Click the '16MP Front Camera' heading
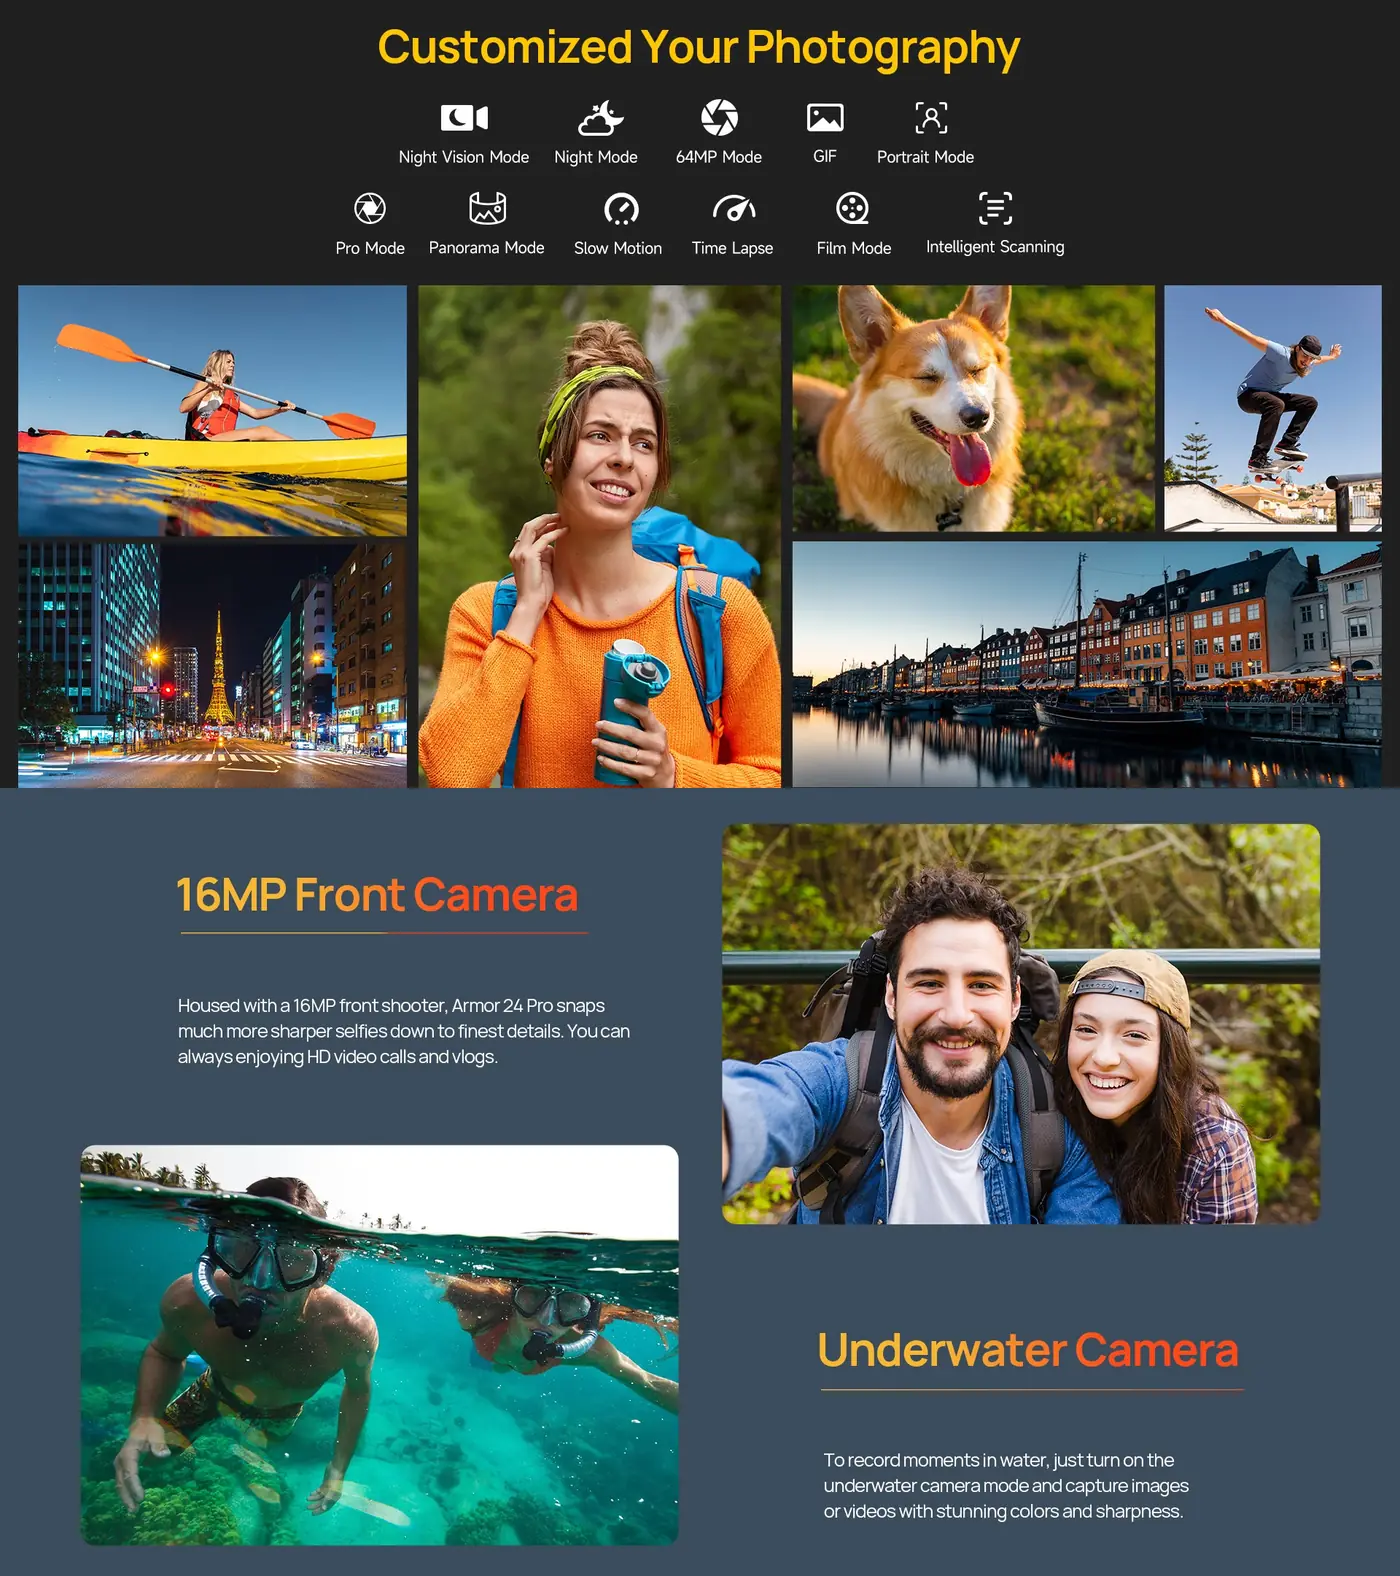The width and height of the screenshot is (1400, 1576). [x=377, y=895]
